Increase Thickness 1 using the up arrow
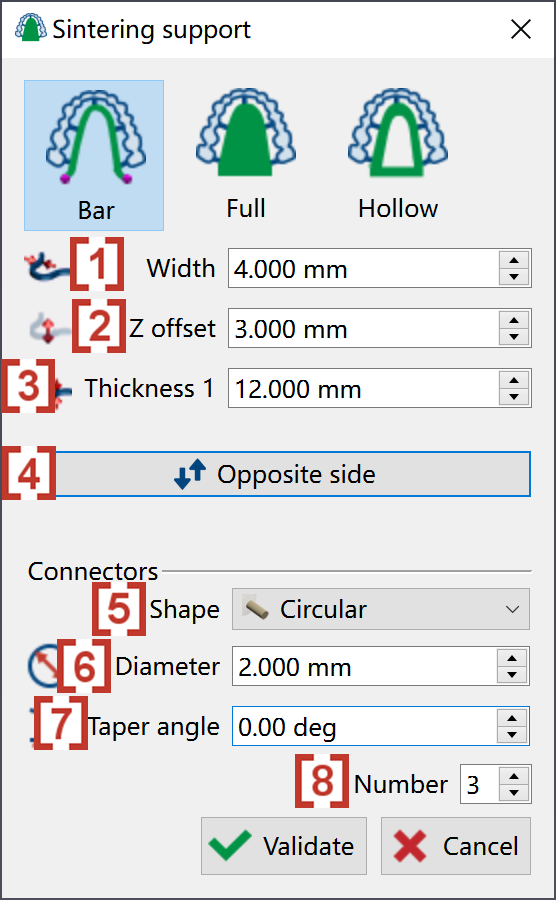This screenshot has width=556, height=900. (x=514, y=380)
